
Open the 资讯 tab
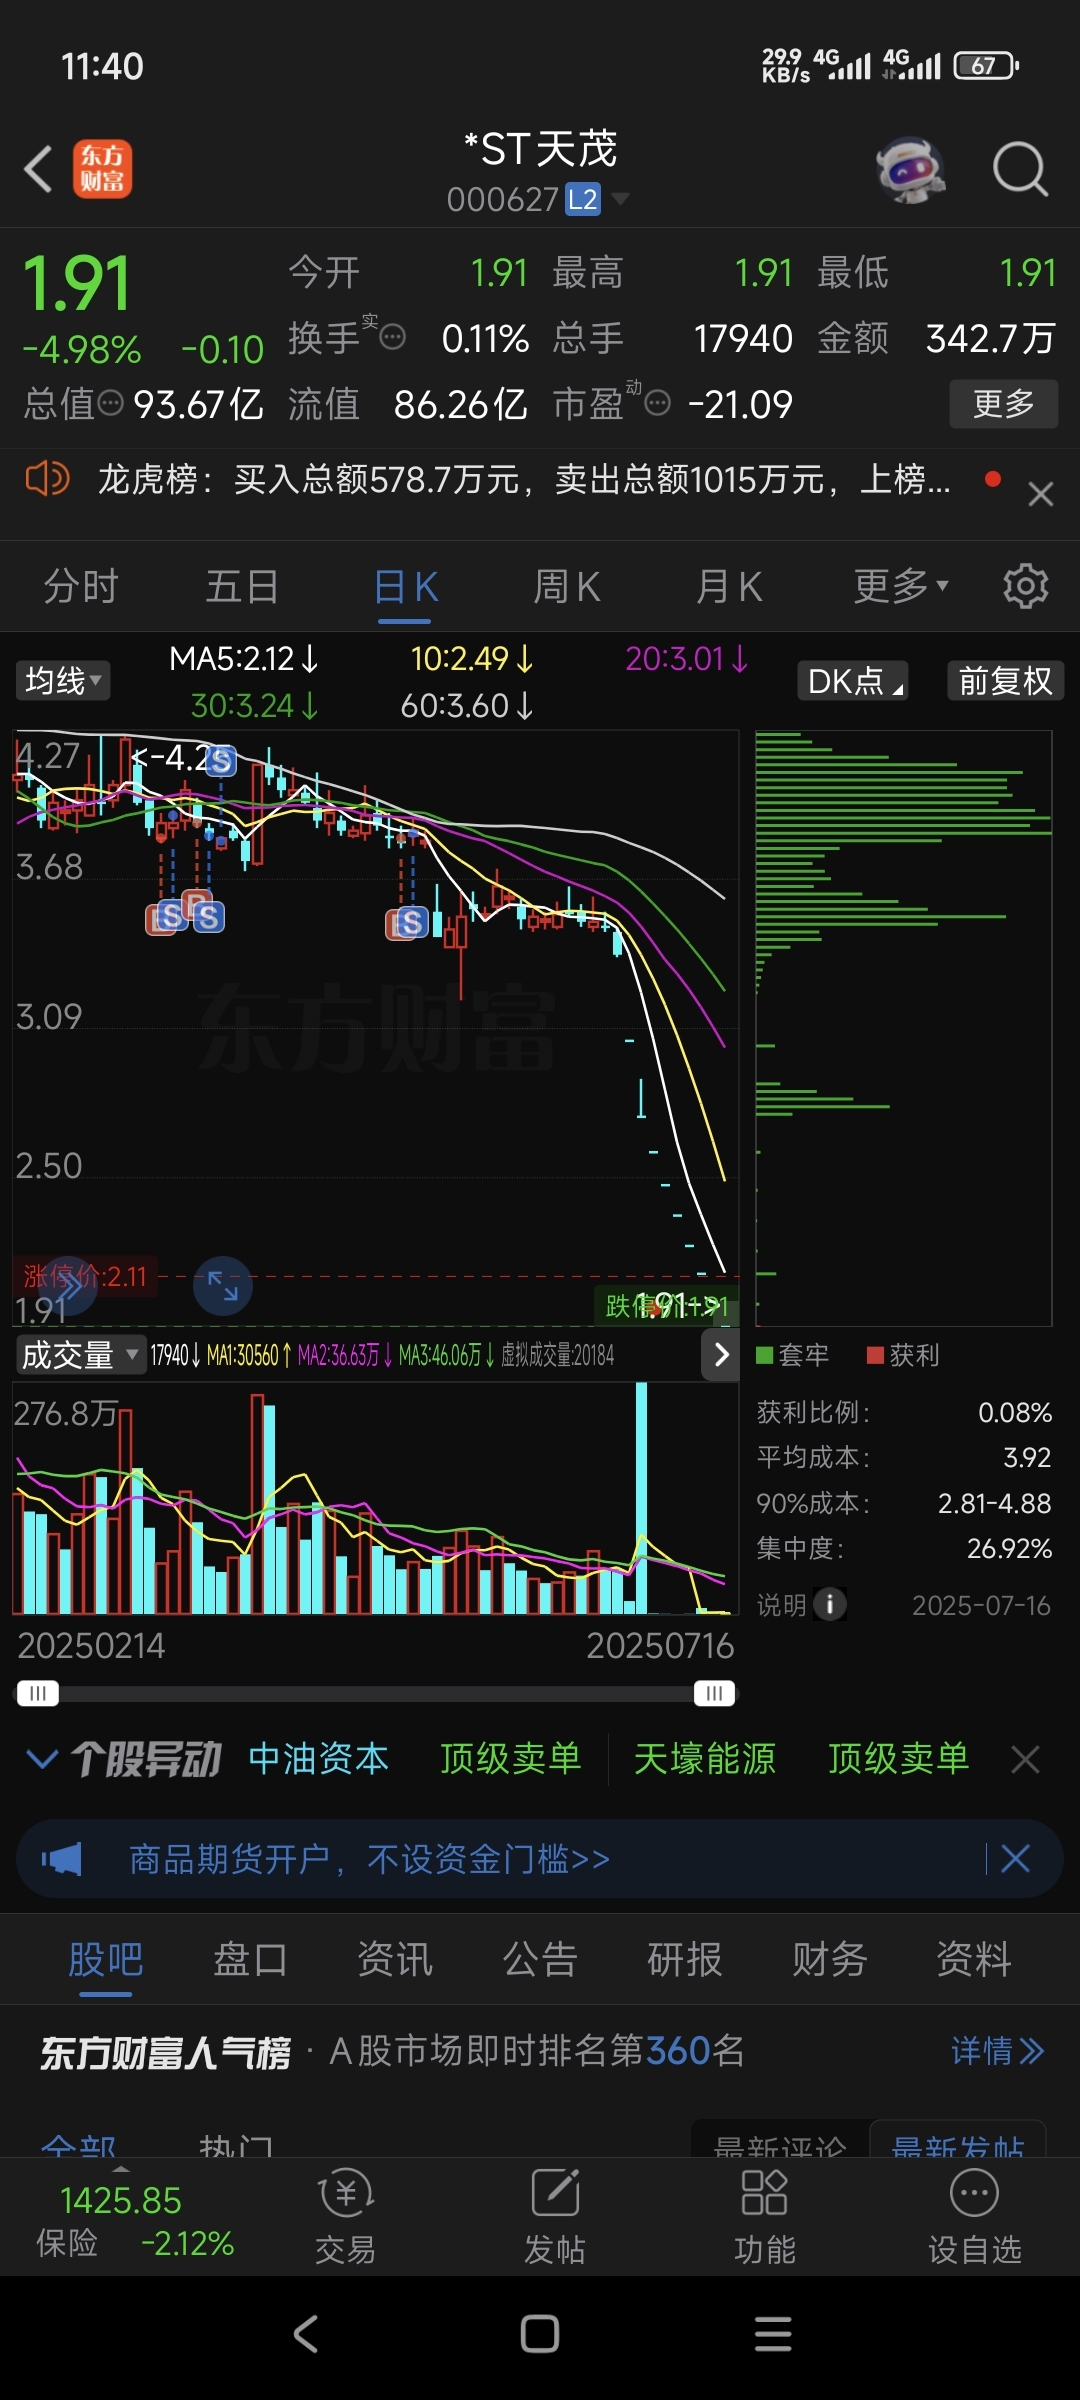click(x=395, y=1959)
